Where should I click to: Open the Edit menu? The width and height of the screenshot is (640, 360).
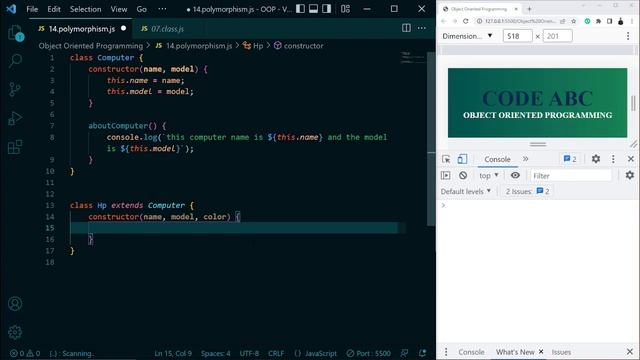53,9
